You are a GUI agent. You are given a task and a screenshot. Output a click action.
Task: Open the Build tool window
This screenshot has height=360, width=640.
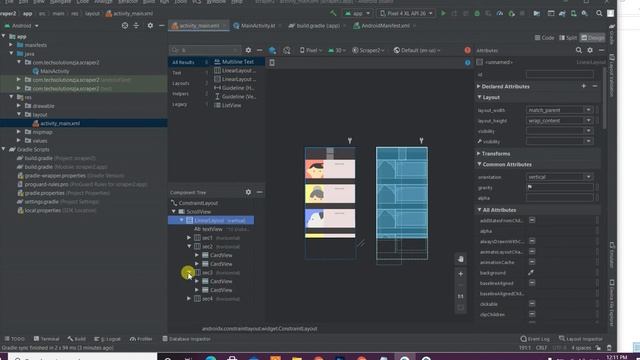pos(77,339)
